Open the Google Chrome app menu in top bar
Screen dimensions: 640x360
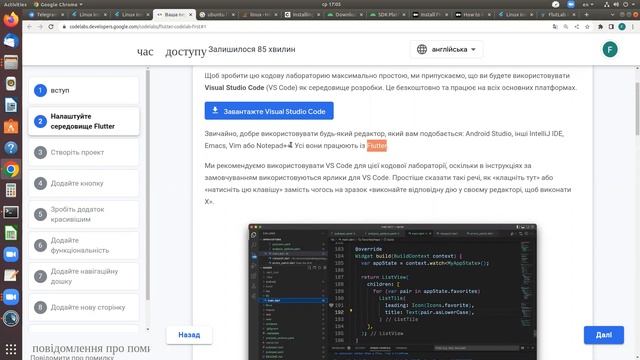pos(58,4)
